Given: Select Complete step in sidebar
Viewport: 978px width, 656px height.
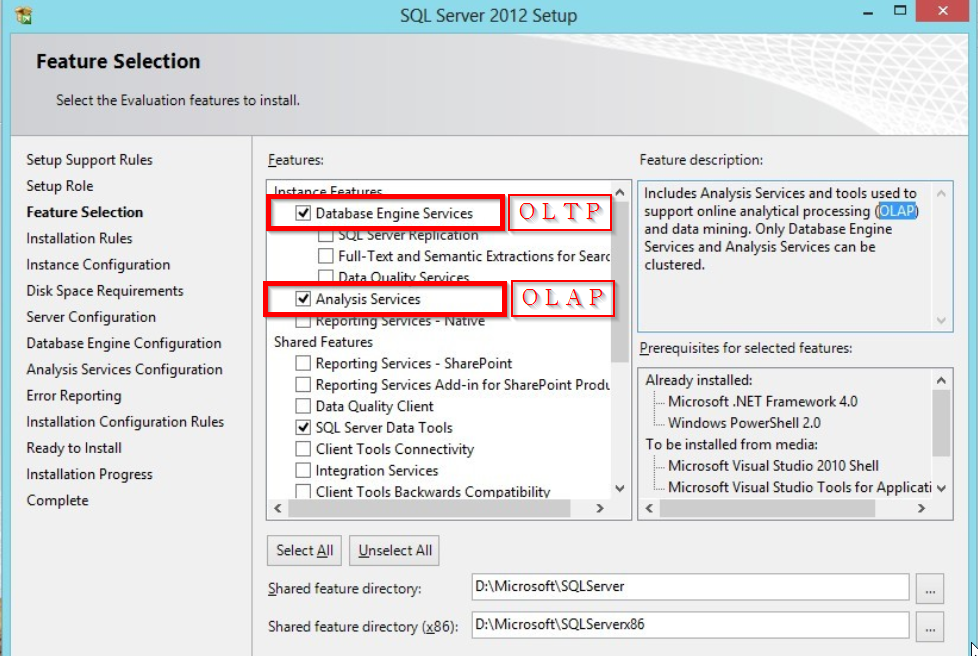Looking at the screenshot, I should [x=57, y=500].
